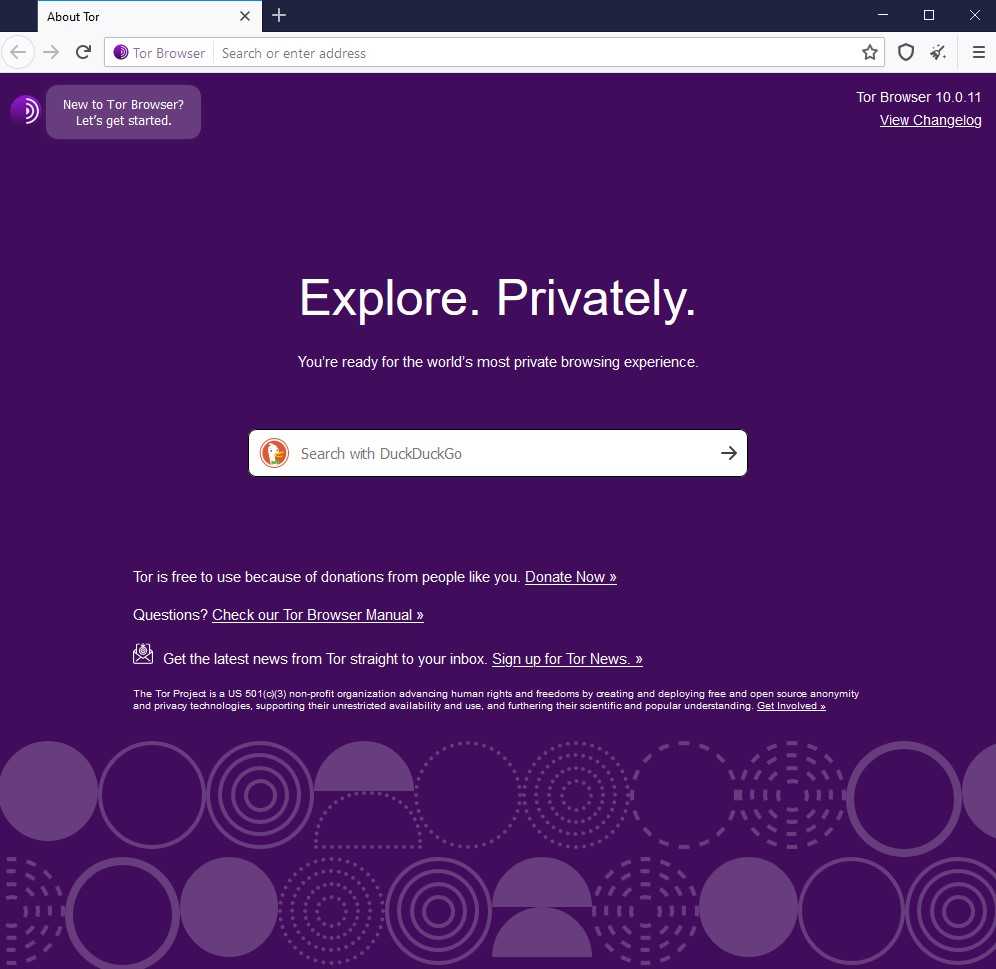
Task: Click the Tor onion logo icon
Action: pyautogui.click(x=25, y=110)
